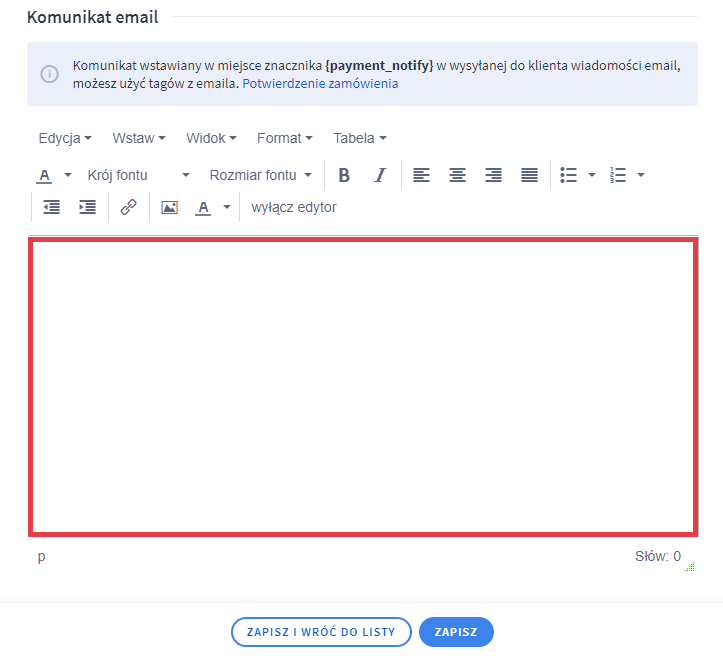Align text right
The height and width of the screenshot is (661, 723).
493,175
